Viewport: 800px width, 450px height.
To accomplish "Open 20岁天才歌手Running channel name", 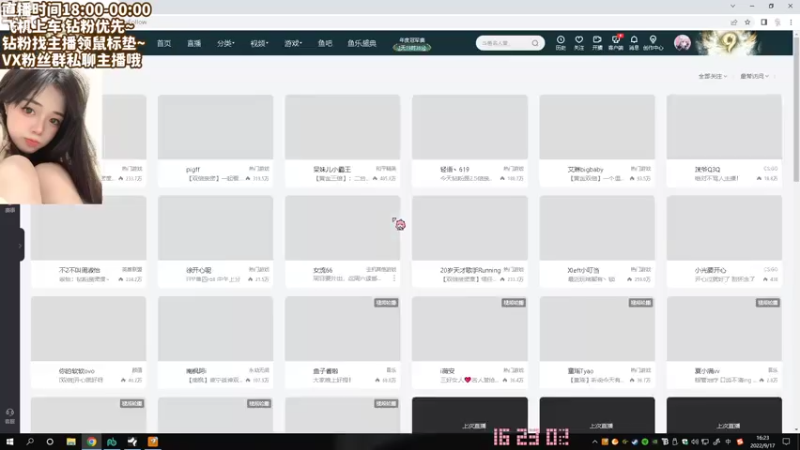I will (x=470, y=270).
